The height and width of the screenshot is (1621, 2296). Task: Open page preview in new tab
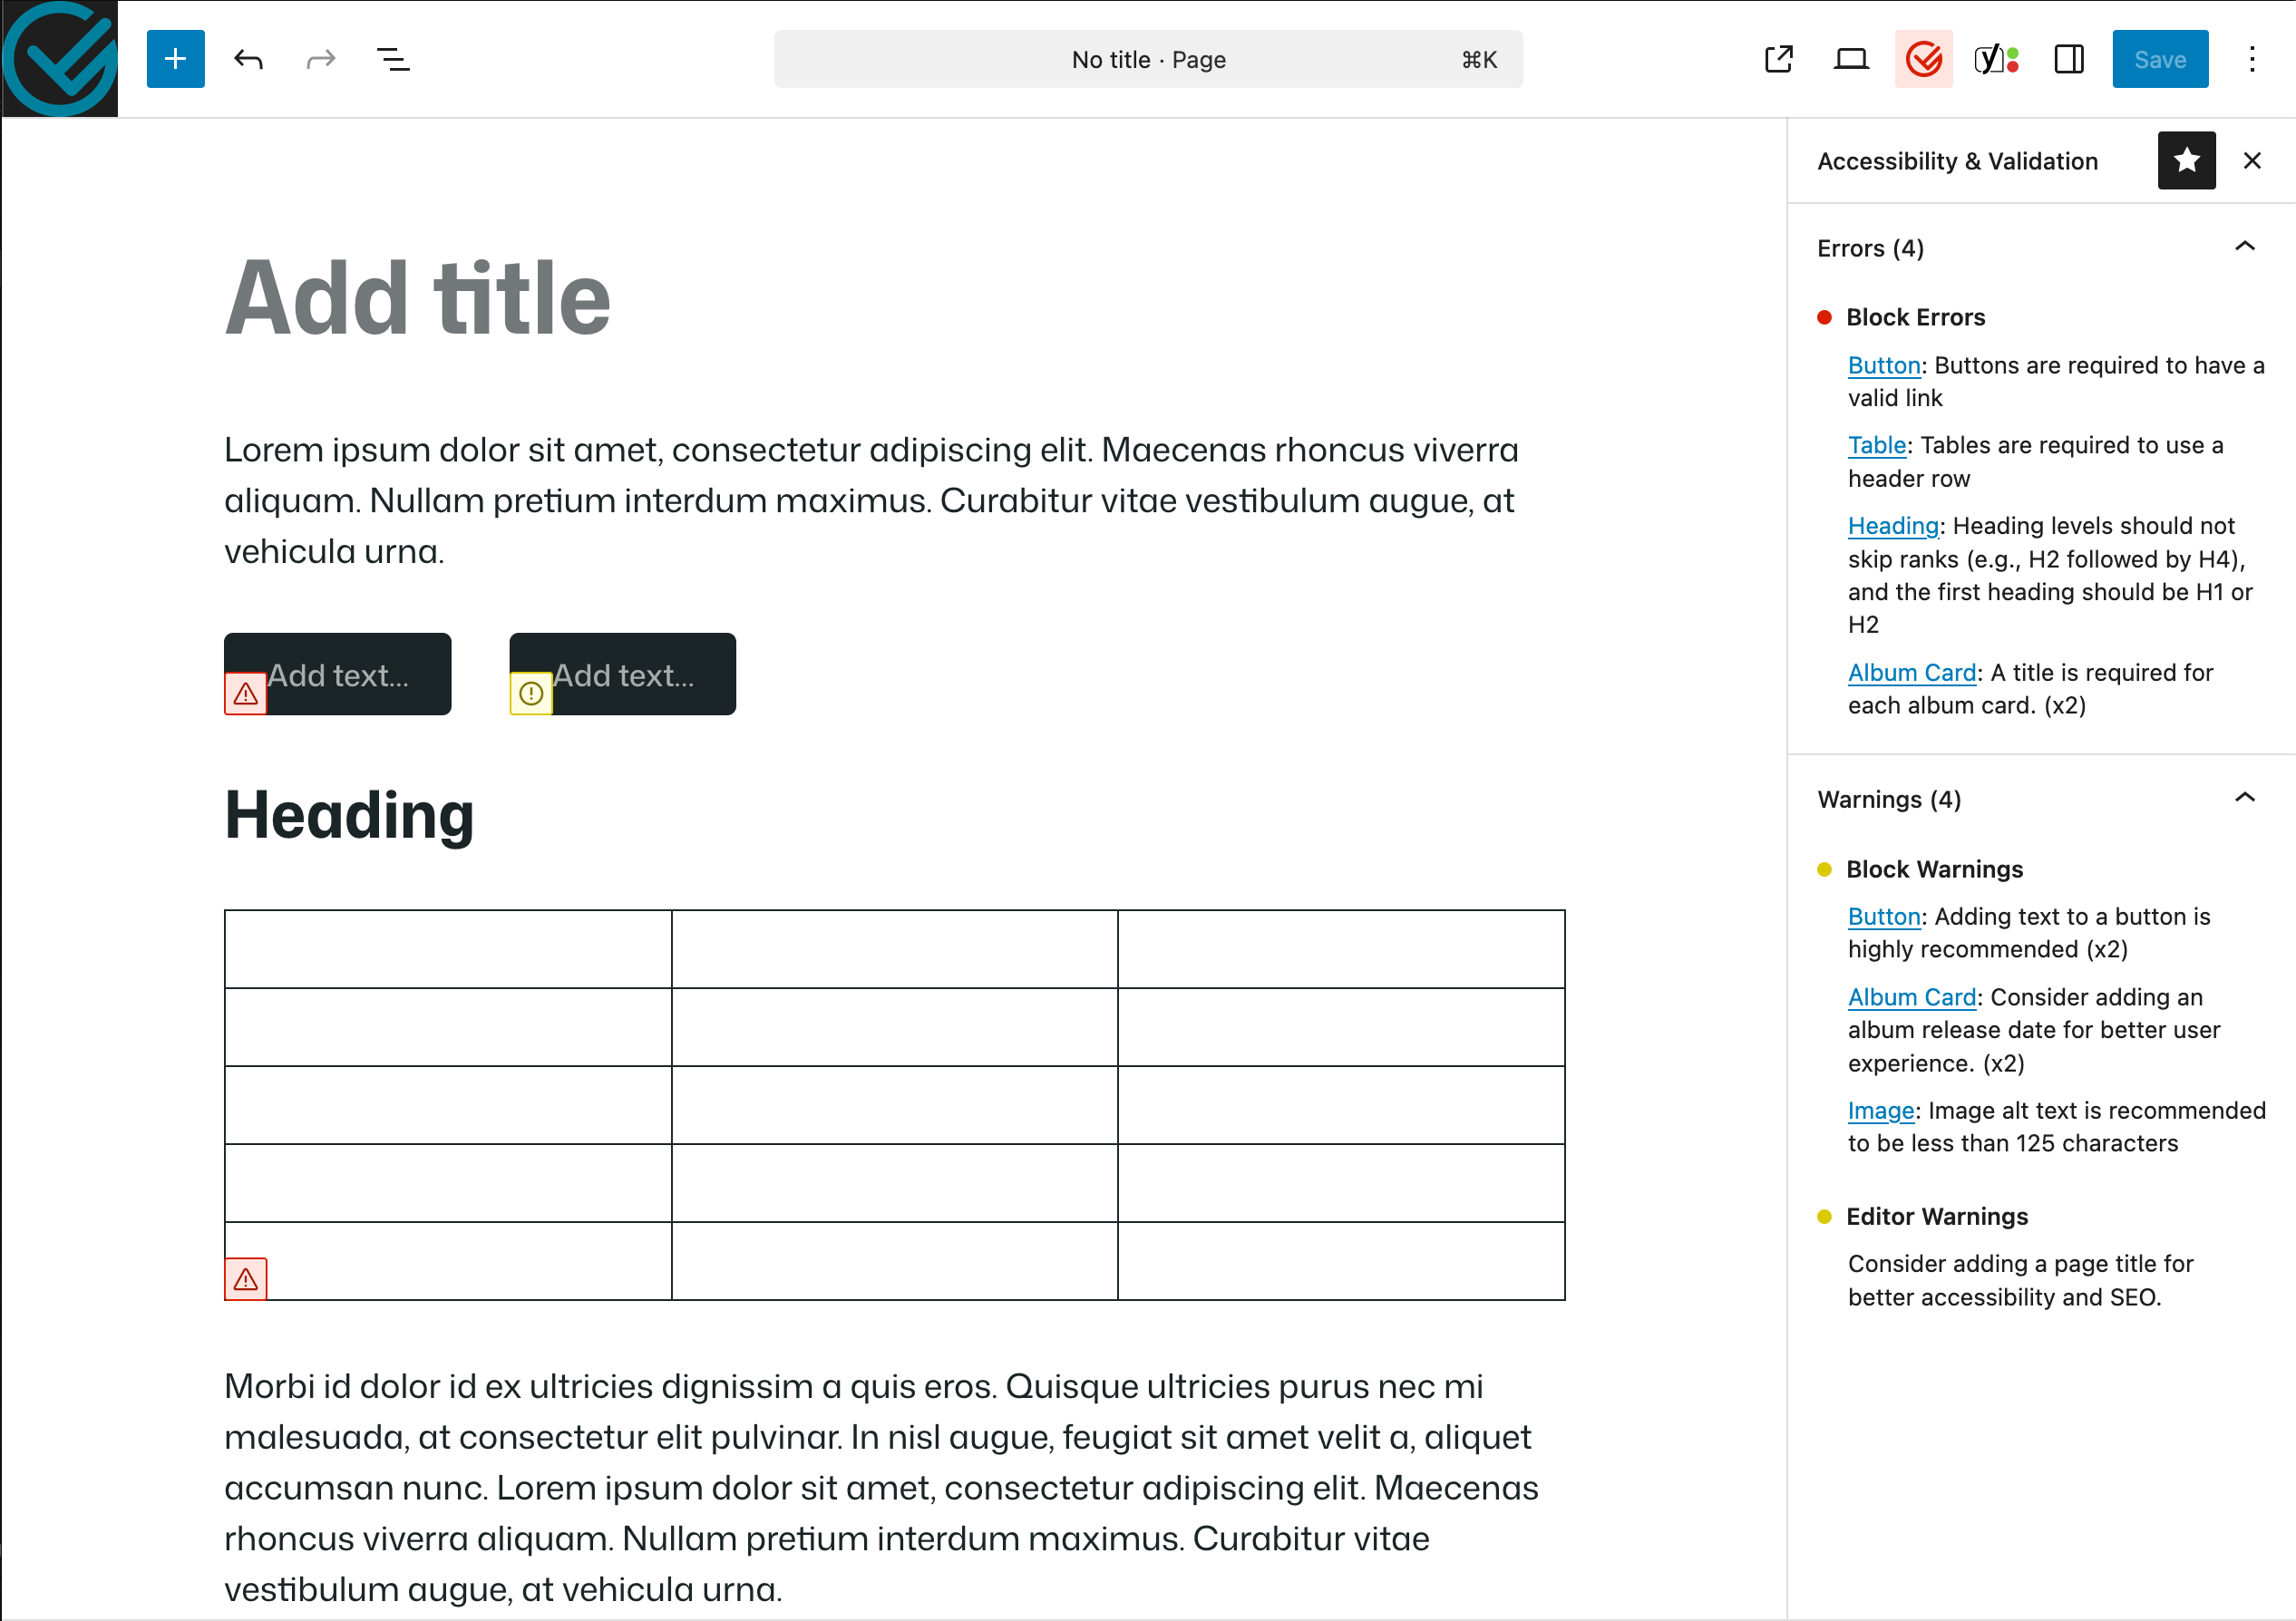coord(1778,59)
